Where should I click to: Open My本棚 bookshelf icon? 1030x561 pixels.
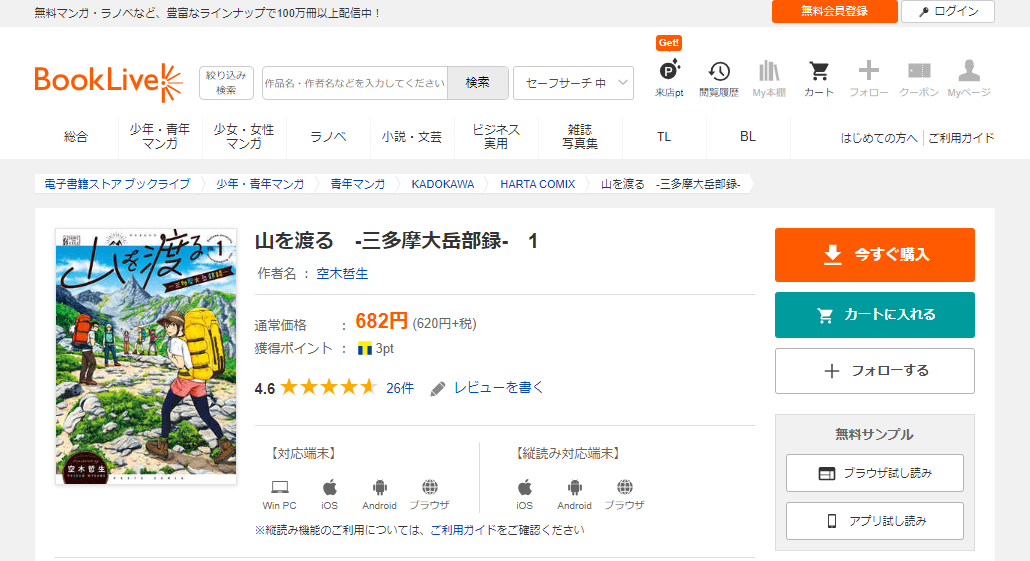pyautogui.click(x=768, y=72)
